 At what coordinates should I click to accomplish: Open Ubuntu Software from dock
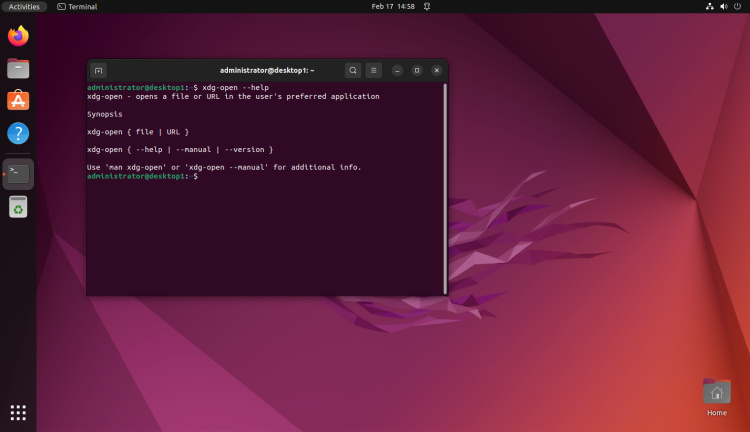click(x=18, y=101)
